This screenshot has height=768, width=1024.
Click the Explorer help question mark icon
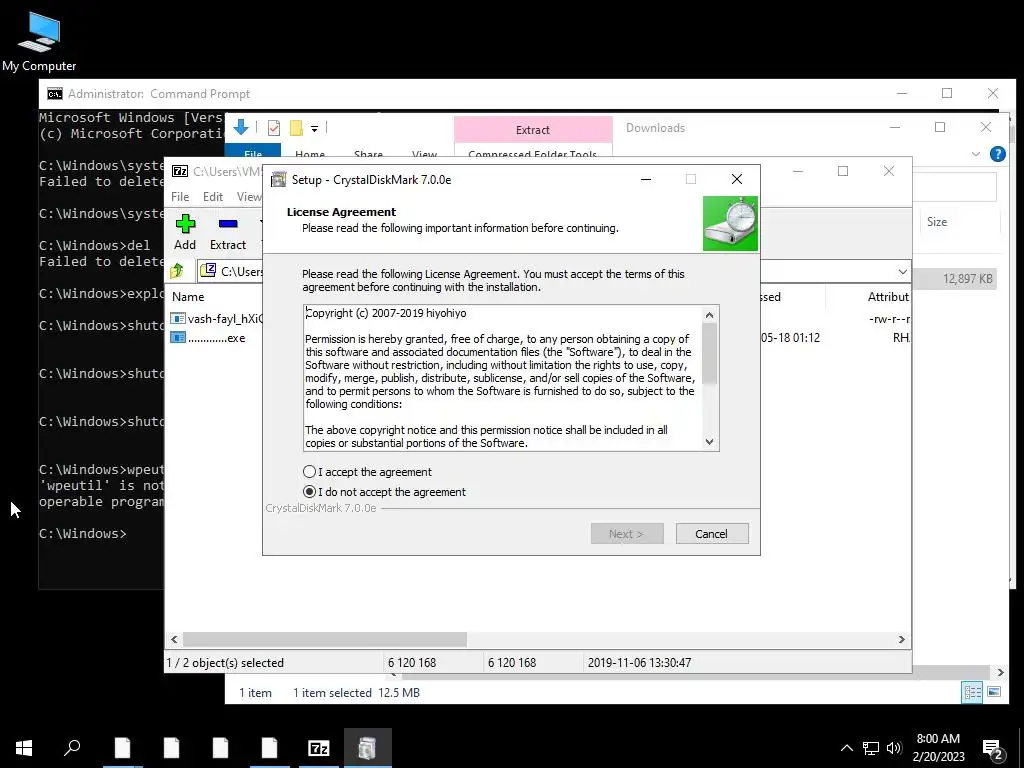tap(997, 154)
